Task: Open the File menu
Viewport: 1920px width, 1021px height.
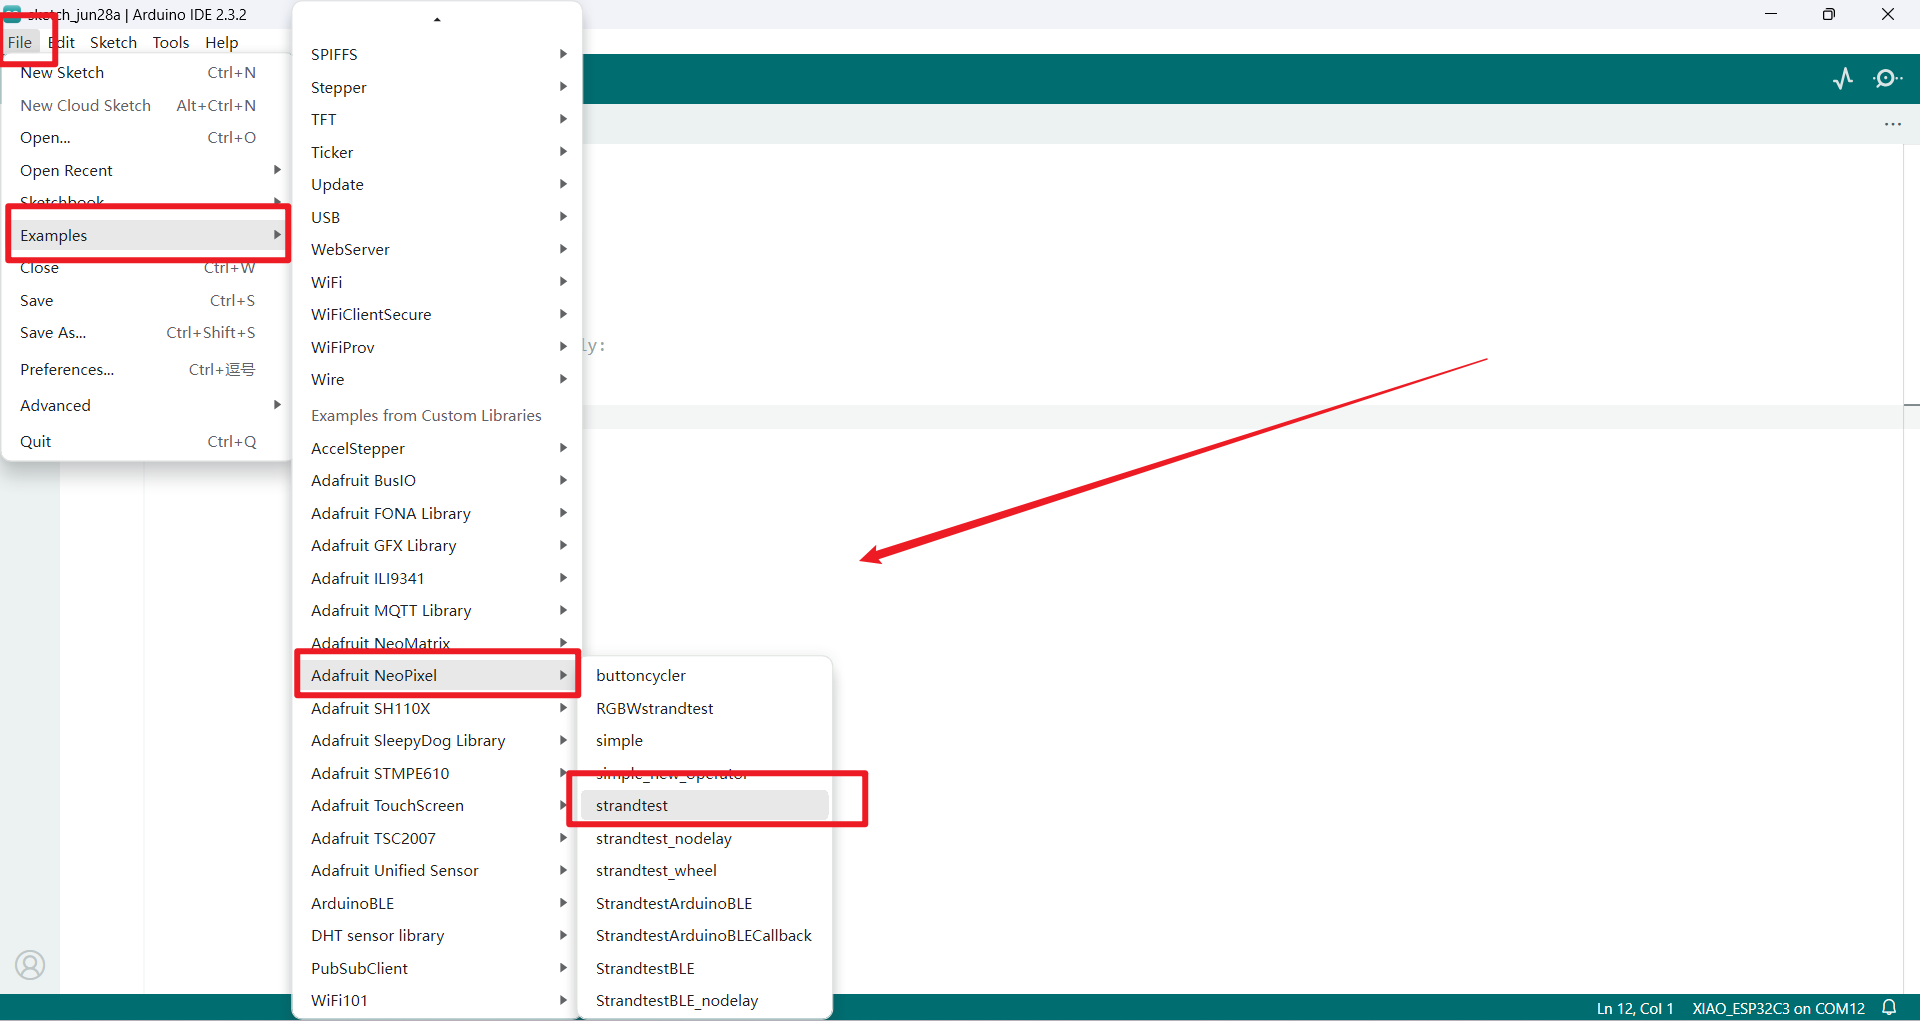Action: pyautogui.click(x=20, y=42)
